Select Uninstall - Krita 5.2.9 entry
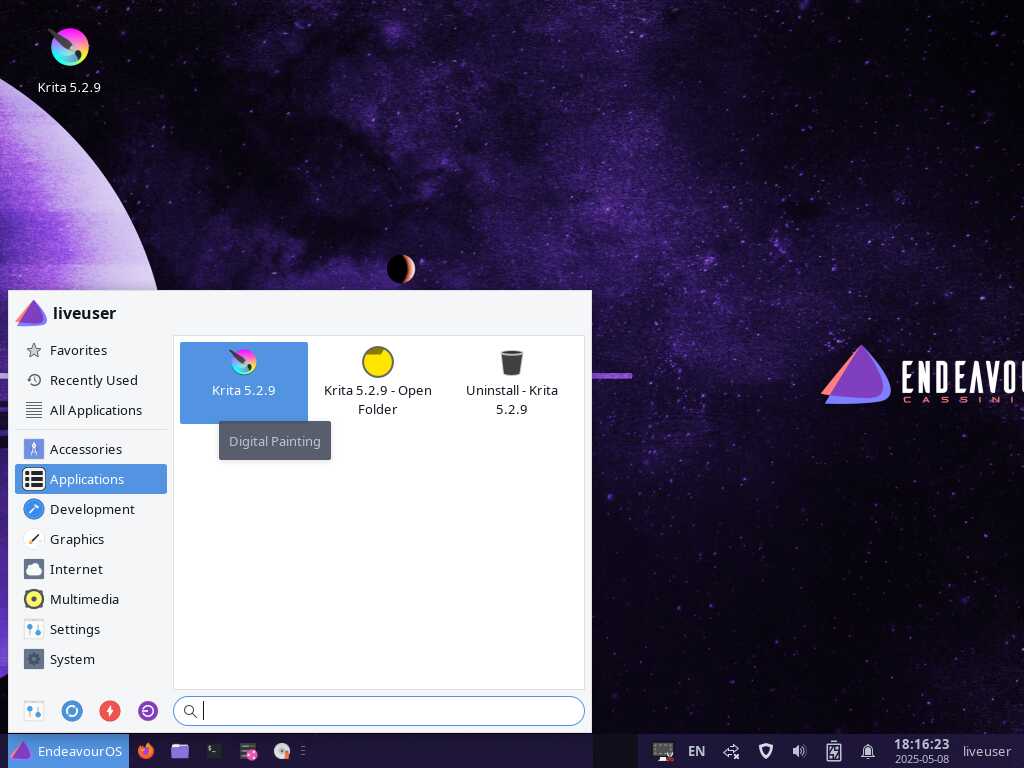Image resolution: width=1024 pixels, height=768 pixels. pos(511,382)
